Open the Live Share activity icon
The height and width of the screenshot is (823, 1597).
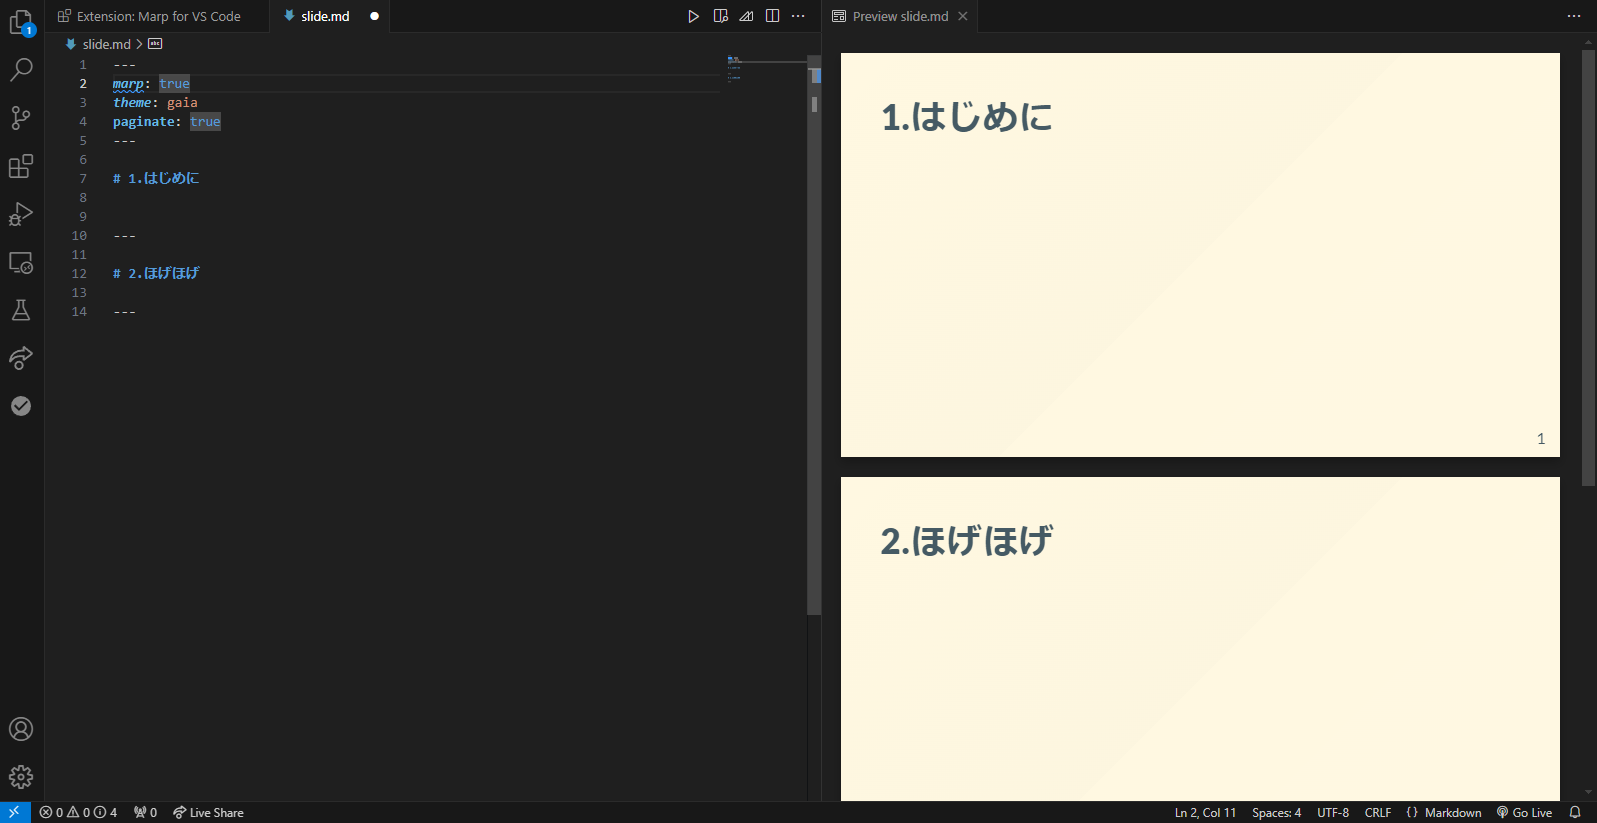point(21,358)
